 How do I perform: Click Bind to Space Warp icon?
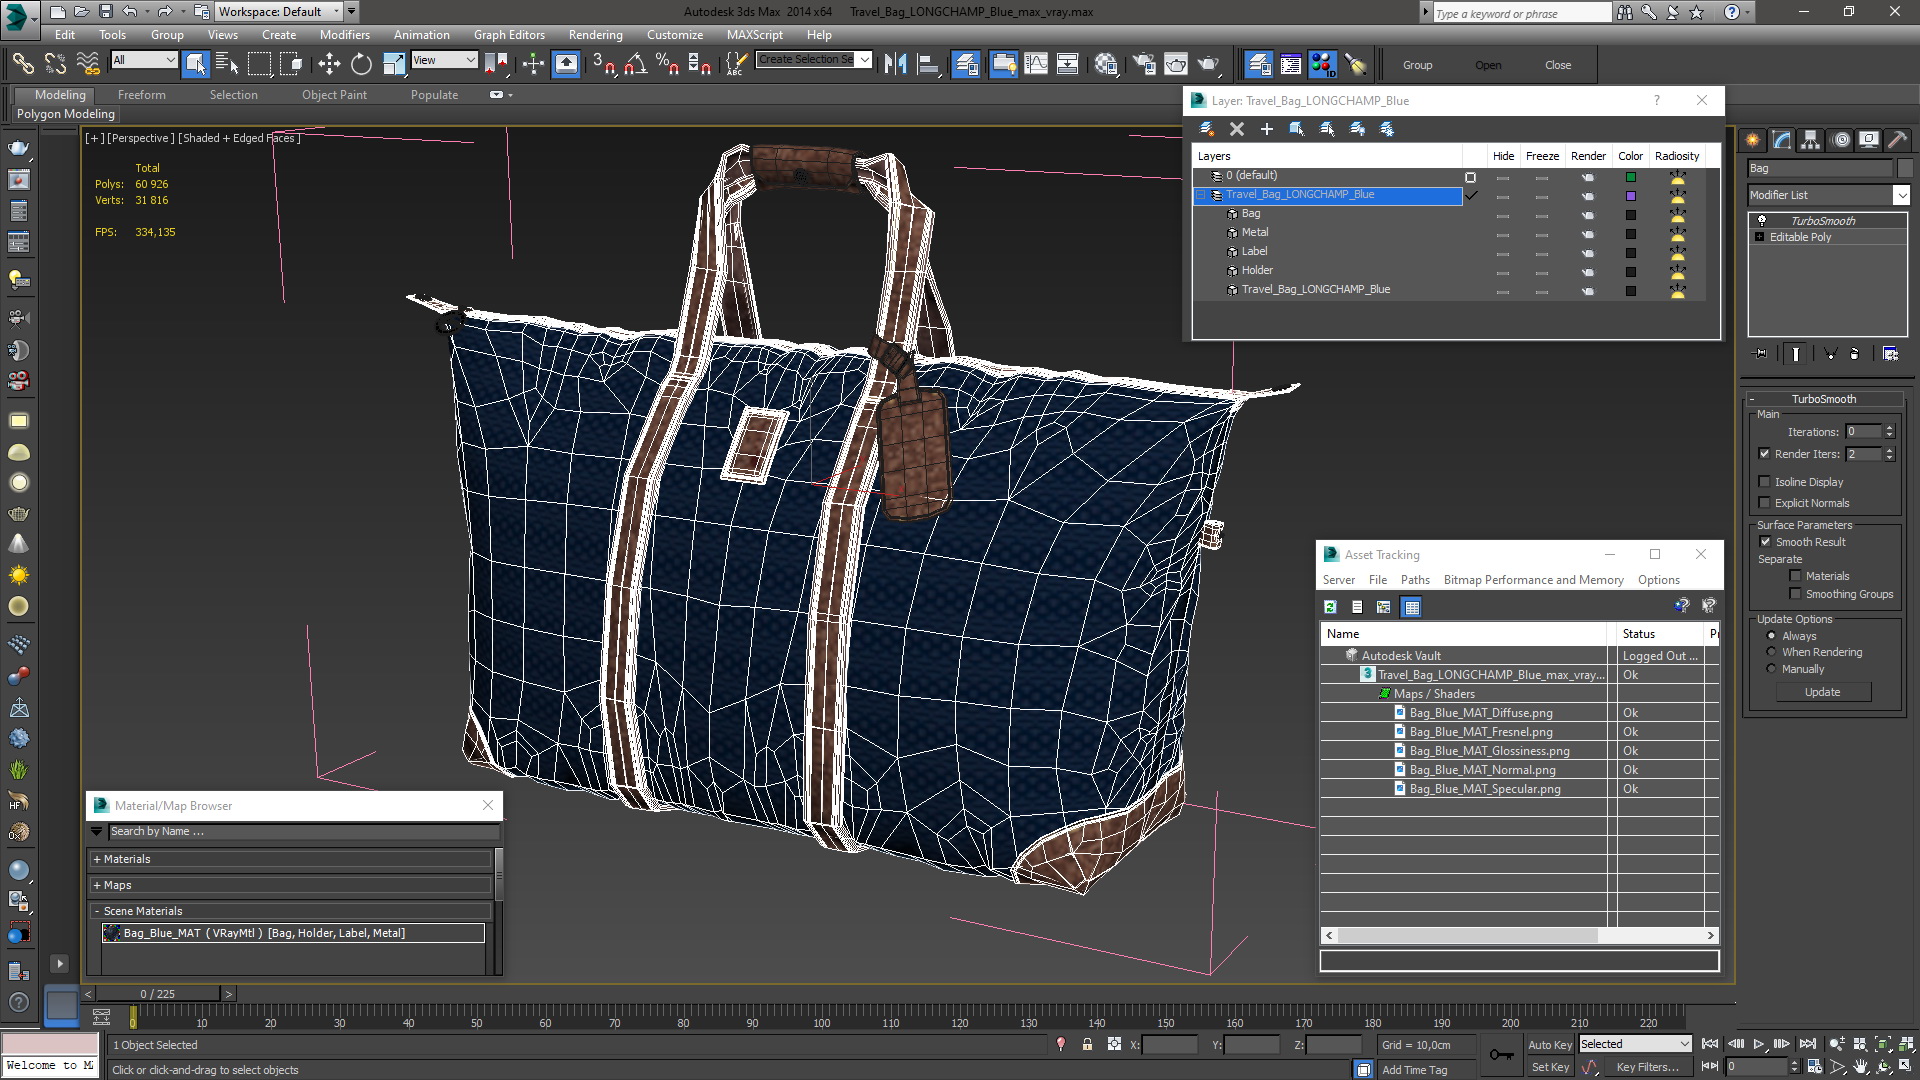coord(88,64)
